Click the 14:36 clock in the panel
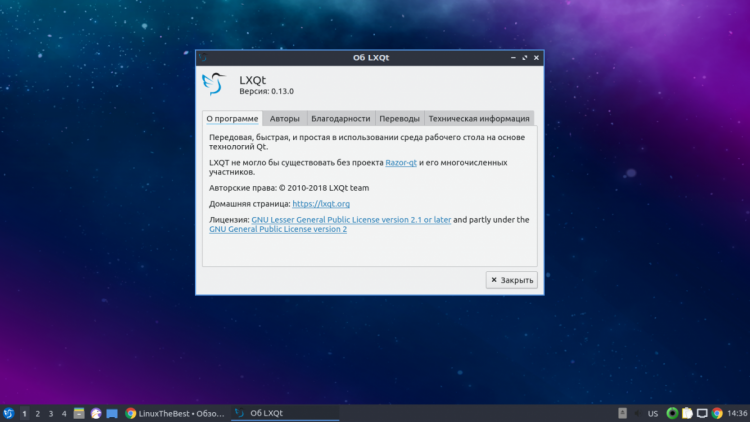Viewport: 750px width, 422px height. click(737, 413)
